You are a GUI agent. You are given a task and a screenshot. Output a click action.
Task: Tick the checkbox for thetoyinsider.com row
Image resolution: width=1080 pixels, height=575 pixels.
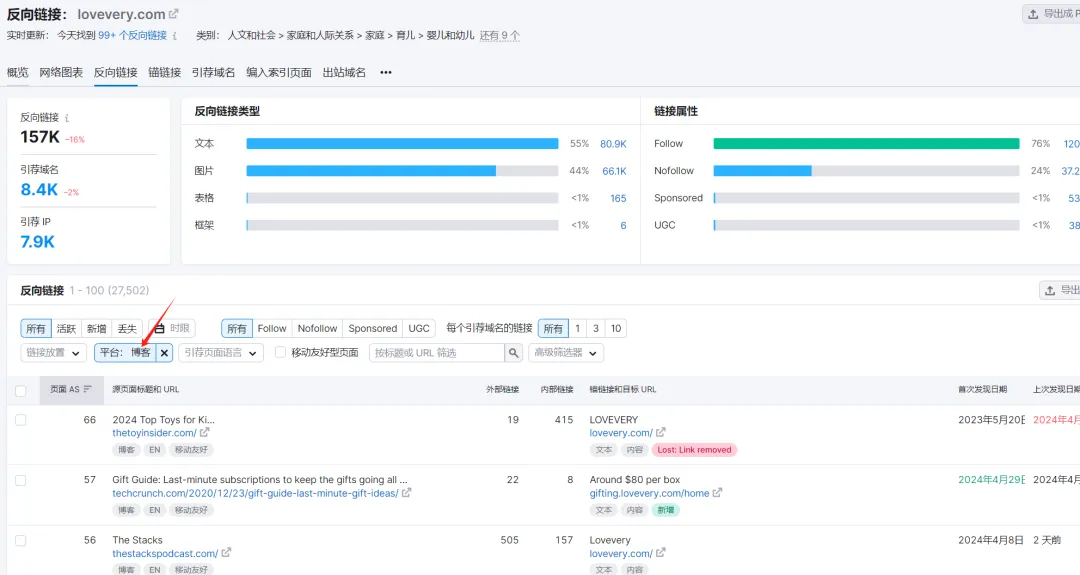21,420
